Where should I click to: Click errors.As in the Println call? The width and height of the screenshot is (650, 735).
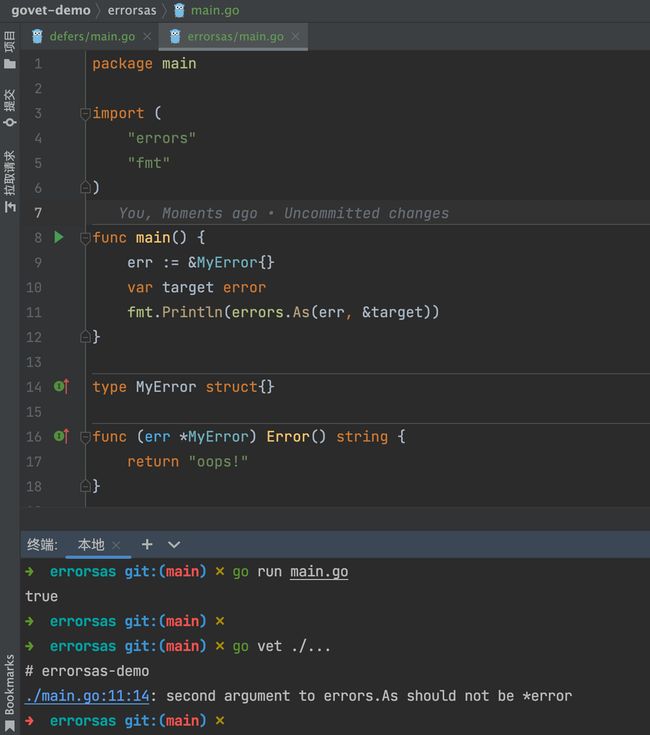(270, 312)
